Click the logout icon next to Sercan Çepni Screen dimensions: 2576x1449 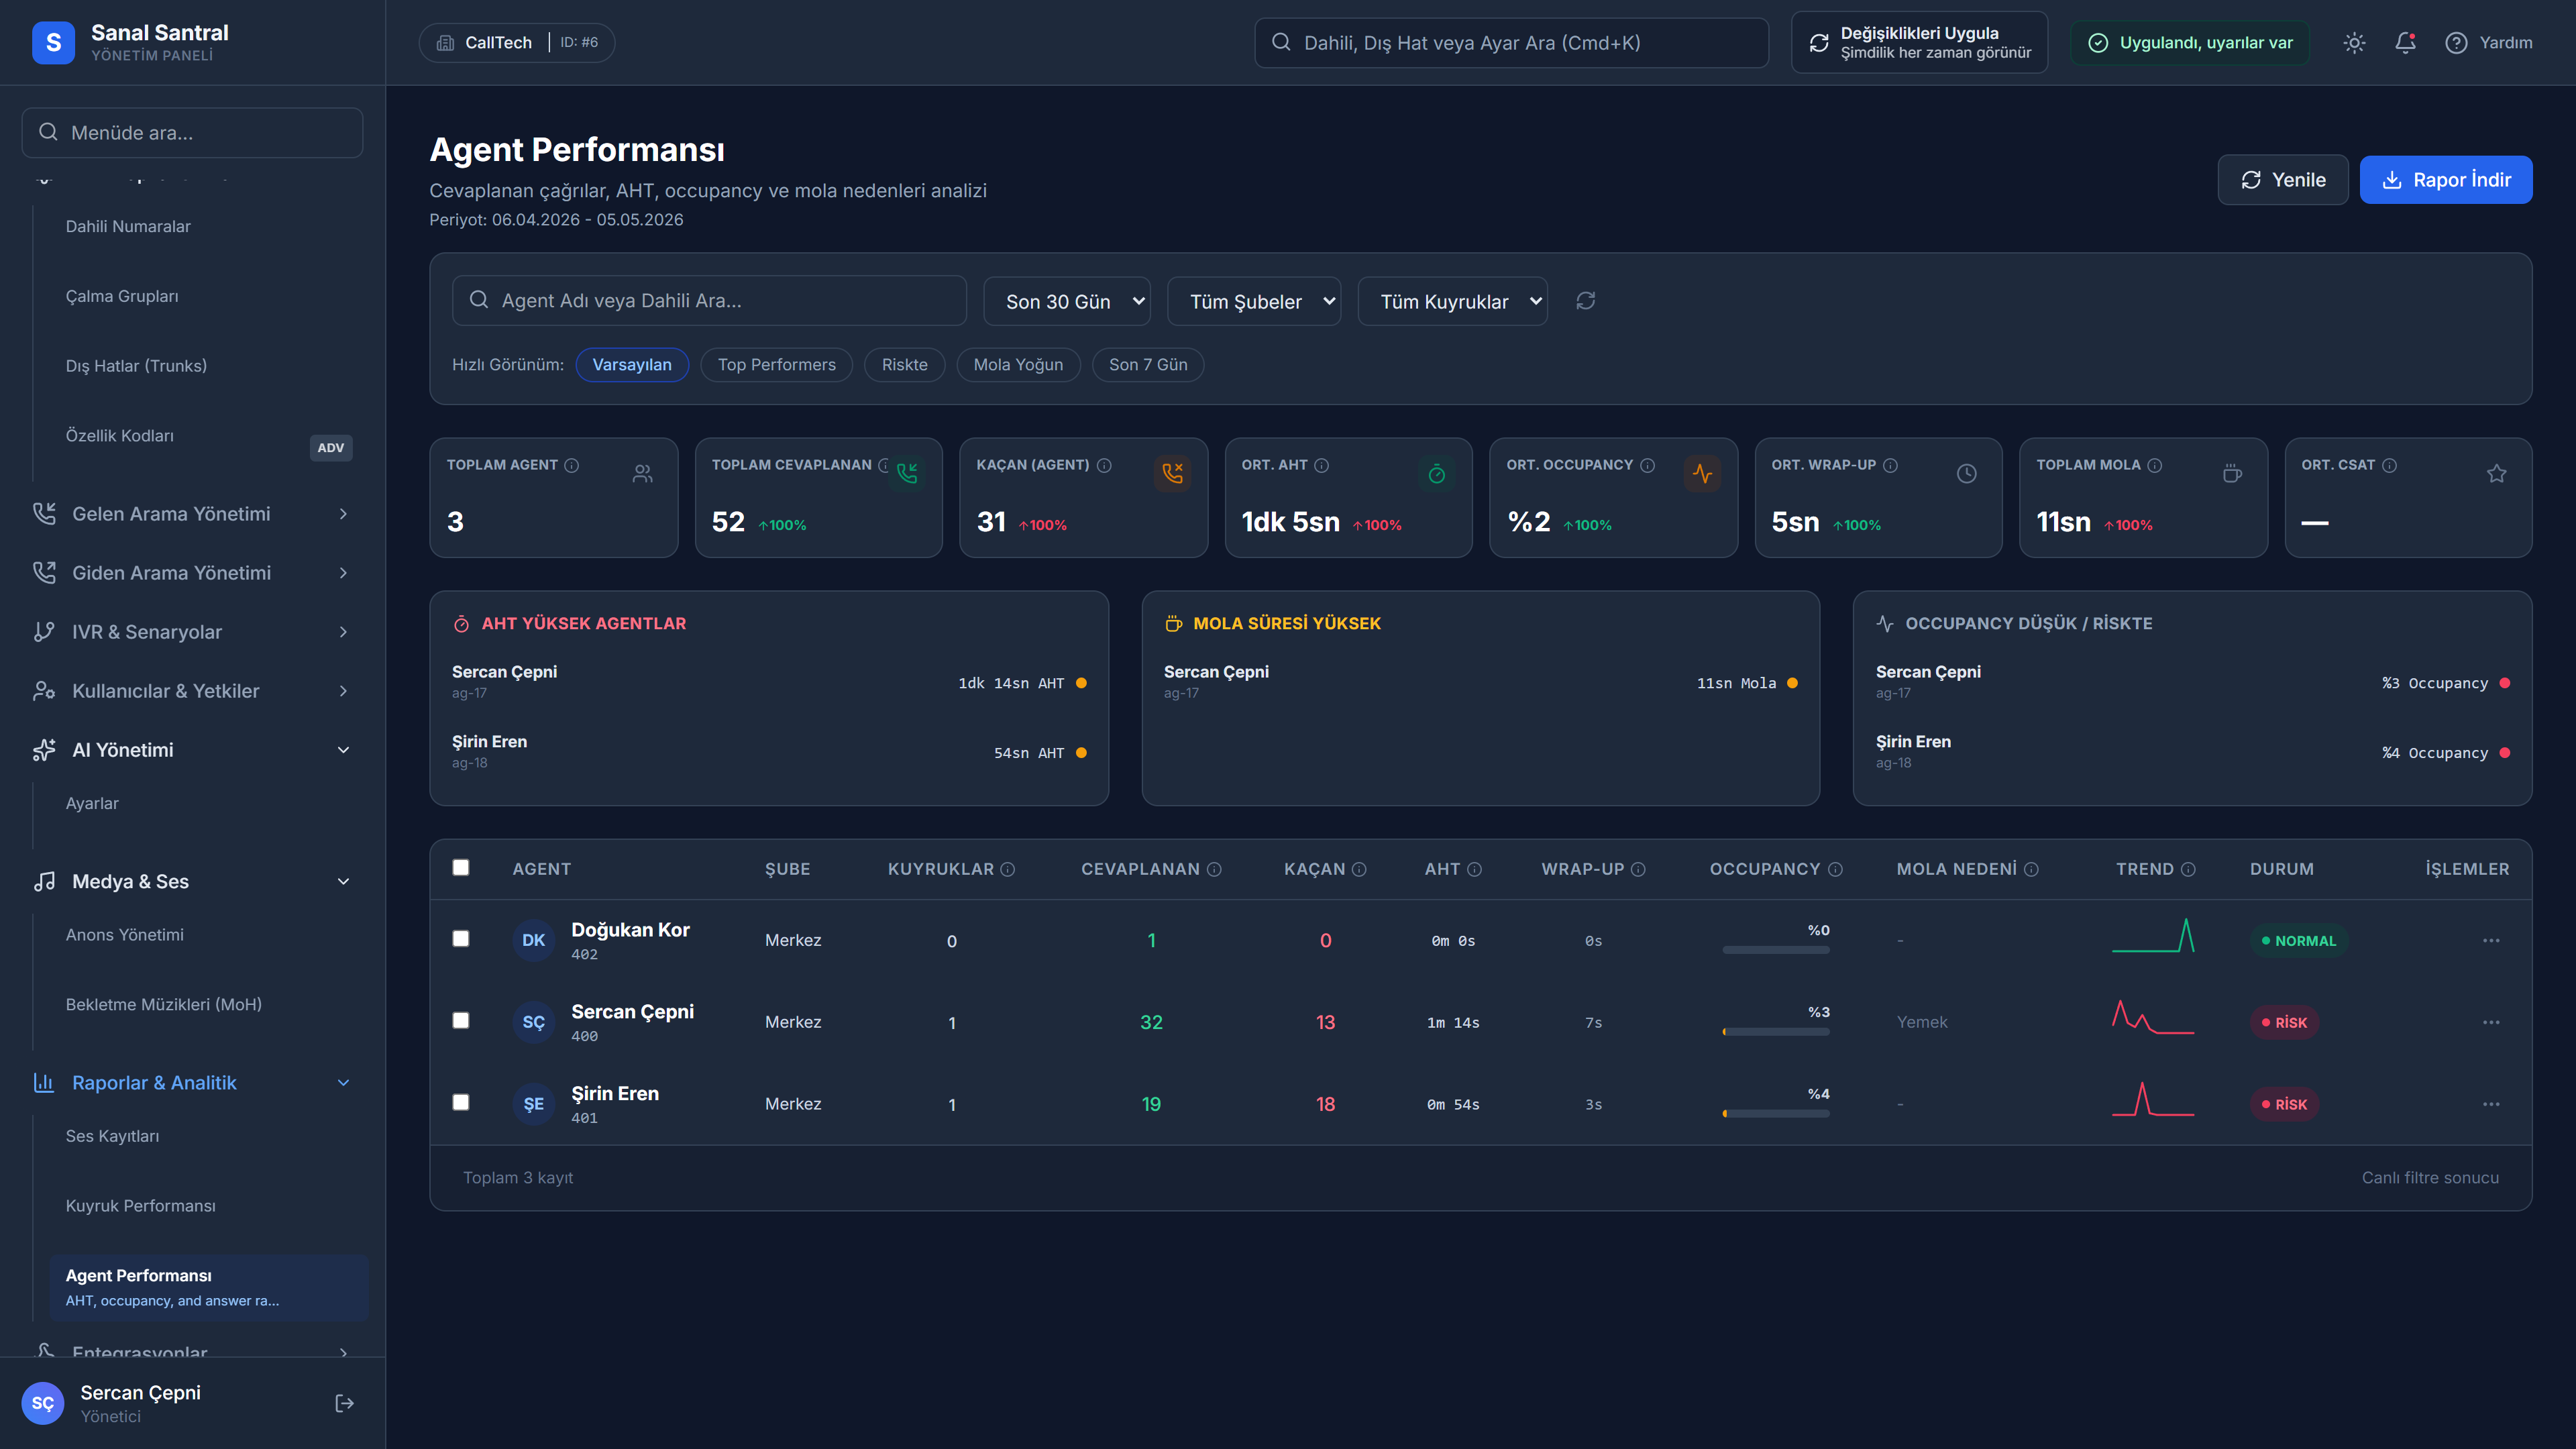pos(344,1403)
